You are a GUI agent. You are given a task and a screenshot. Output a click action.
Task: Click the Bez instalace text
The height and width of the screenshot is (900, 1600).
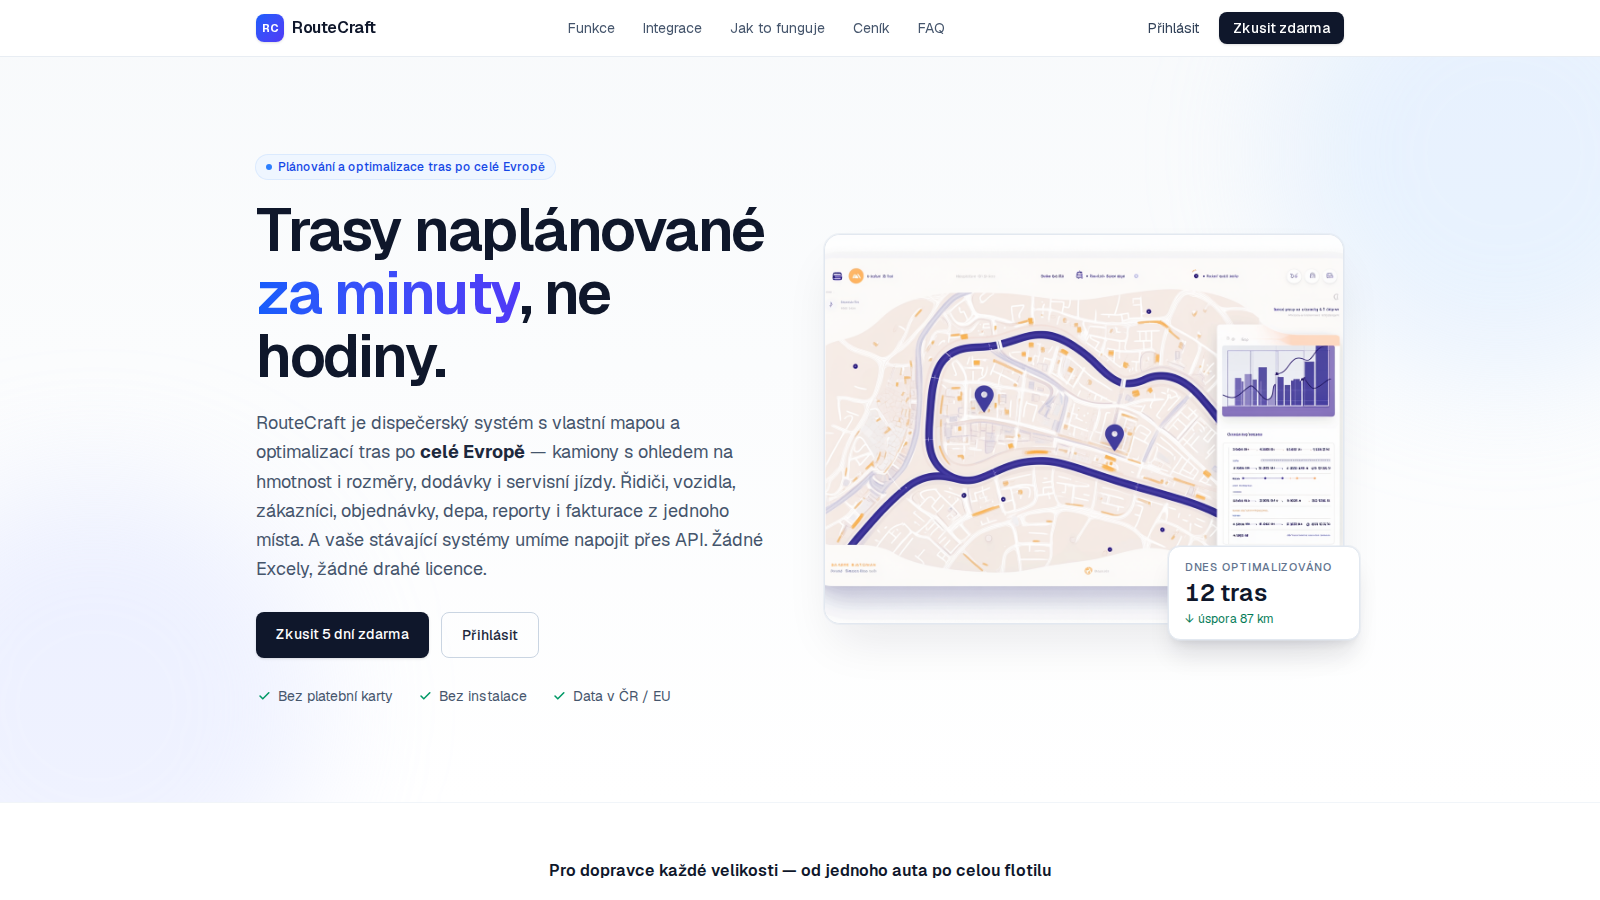(x=483, y=696)
